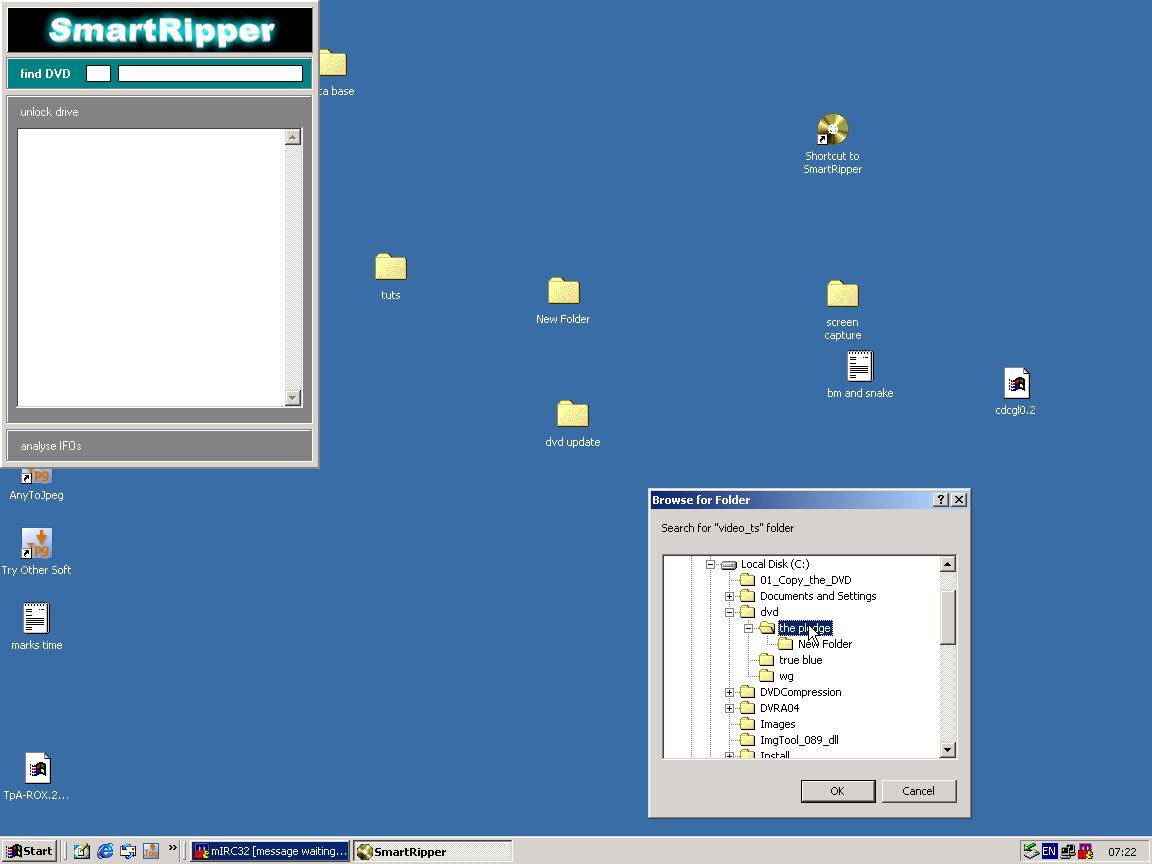The width and height of the screenshot is (1152, 864).
Task: Click the help question mark in dialog title
Action: [940, 500]
